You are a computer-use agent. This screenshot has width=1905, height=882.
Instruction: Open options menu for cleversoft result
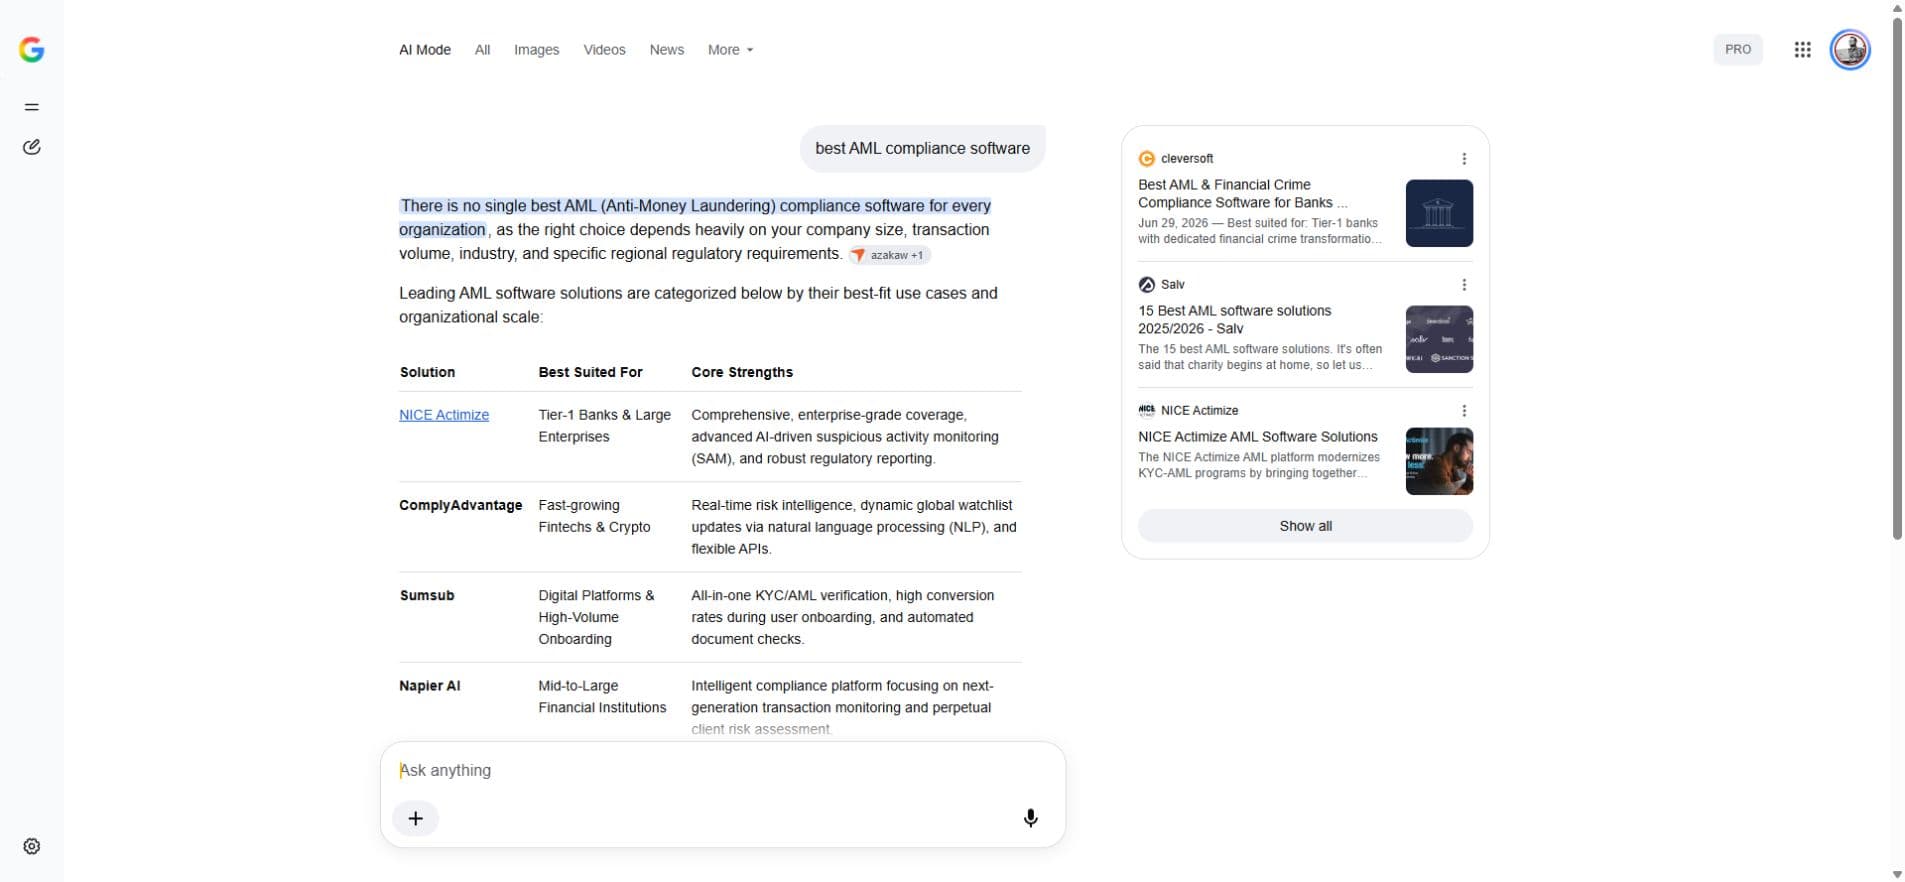pyautogui.click(x=1463, y=159)
